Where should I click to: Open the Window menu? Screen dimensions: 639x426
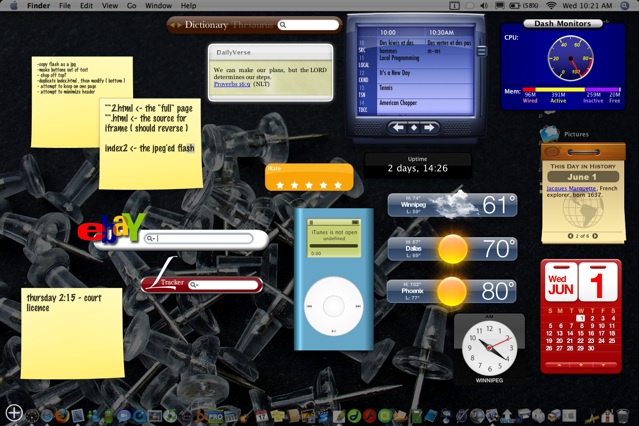(x=158, y=6)
